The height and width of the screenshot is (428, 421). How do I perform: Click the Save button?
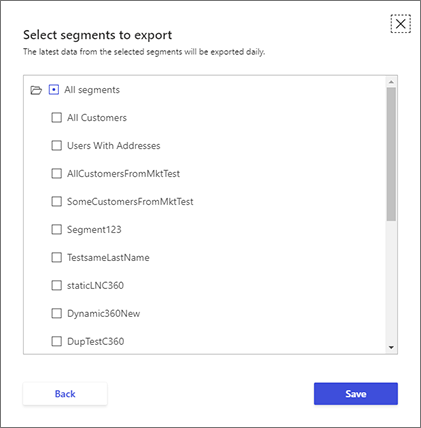tap(356, 394)
